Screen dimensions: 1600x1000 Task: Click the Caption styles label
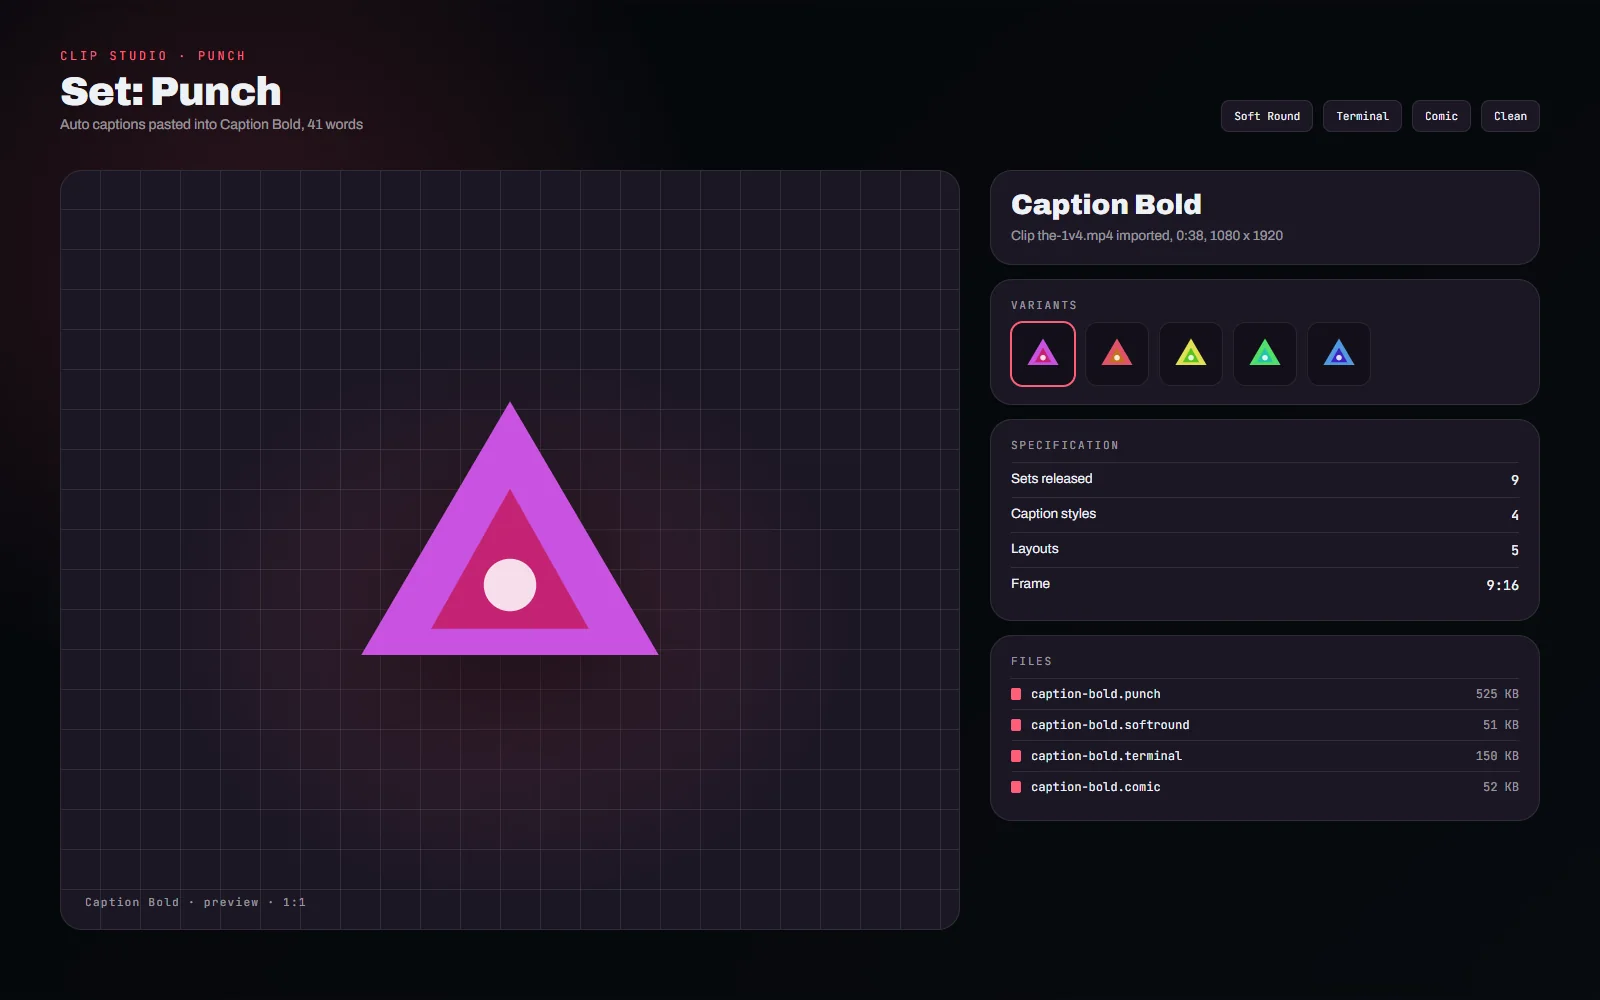click(1053, 514)
